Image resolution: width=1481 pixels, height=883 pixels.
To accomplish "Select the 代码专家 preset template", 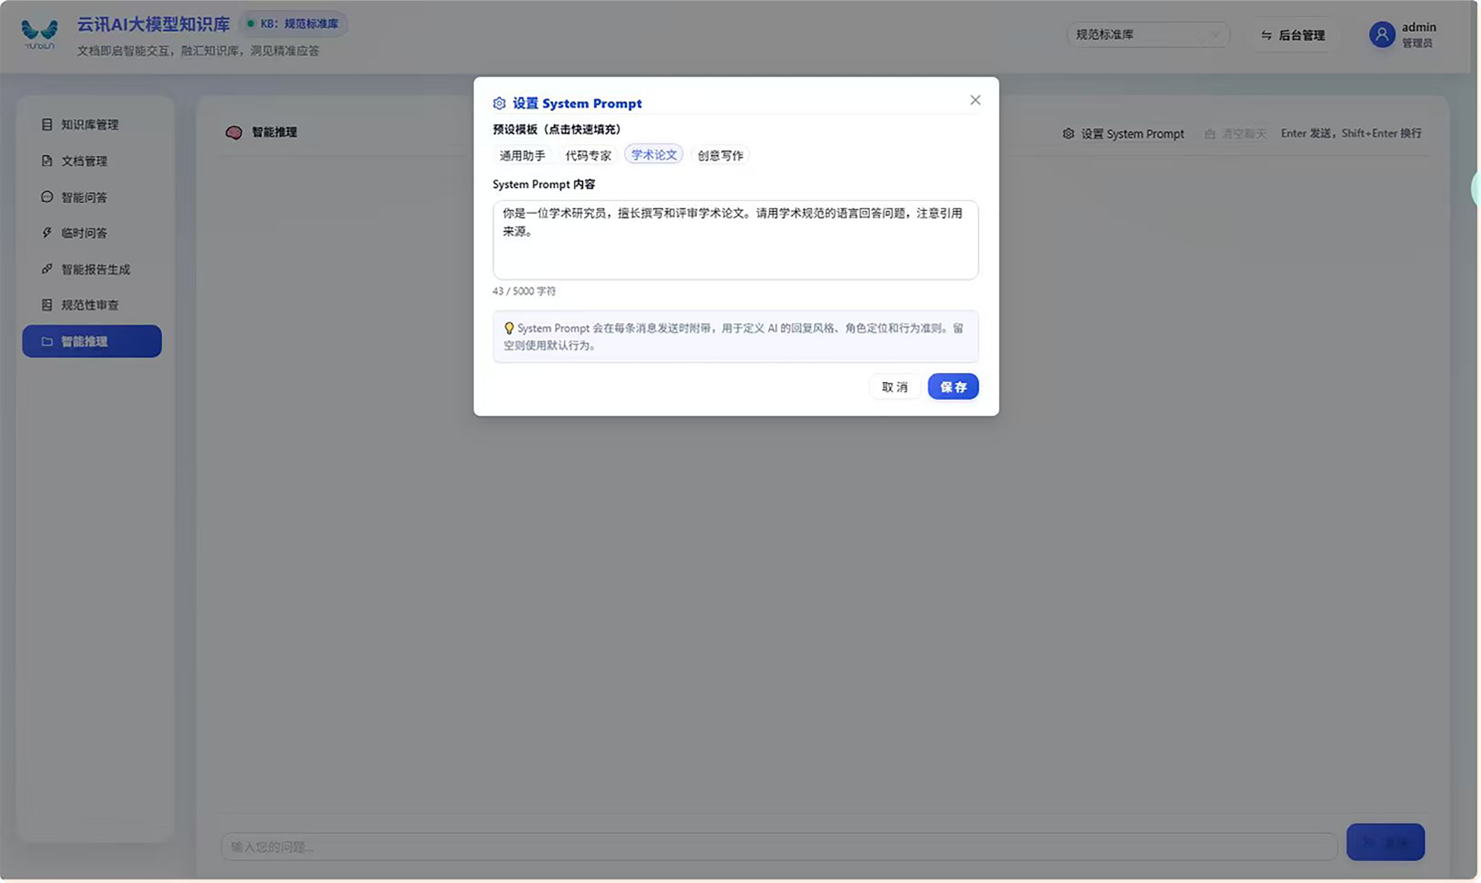I will [x=588, y=155].
